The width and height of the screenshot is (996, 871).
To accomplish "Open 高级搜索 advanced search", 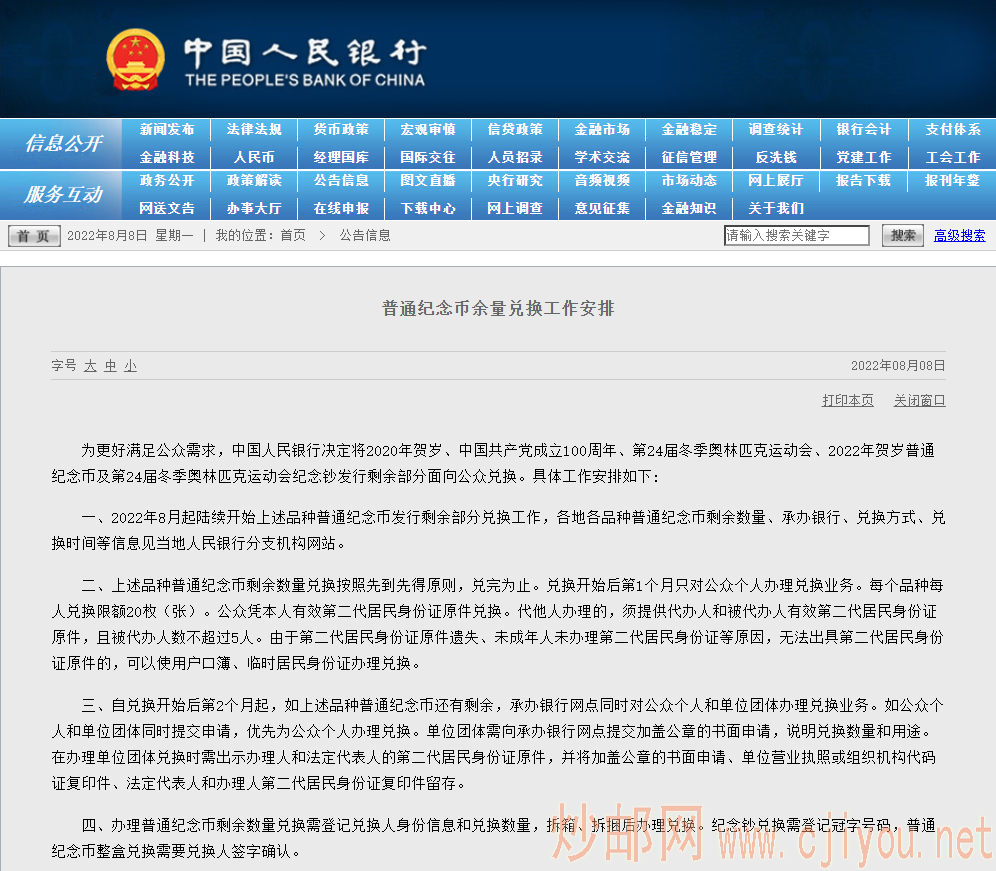I will pos(959,235).
